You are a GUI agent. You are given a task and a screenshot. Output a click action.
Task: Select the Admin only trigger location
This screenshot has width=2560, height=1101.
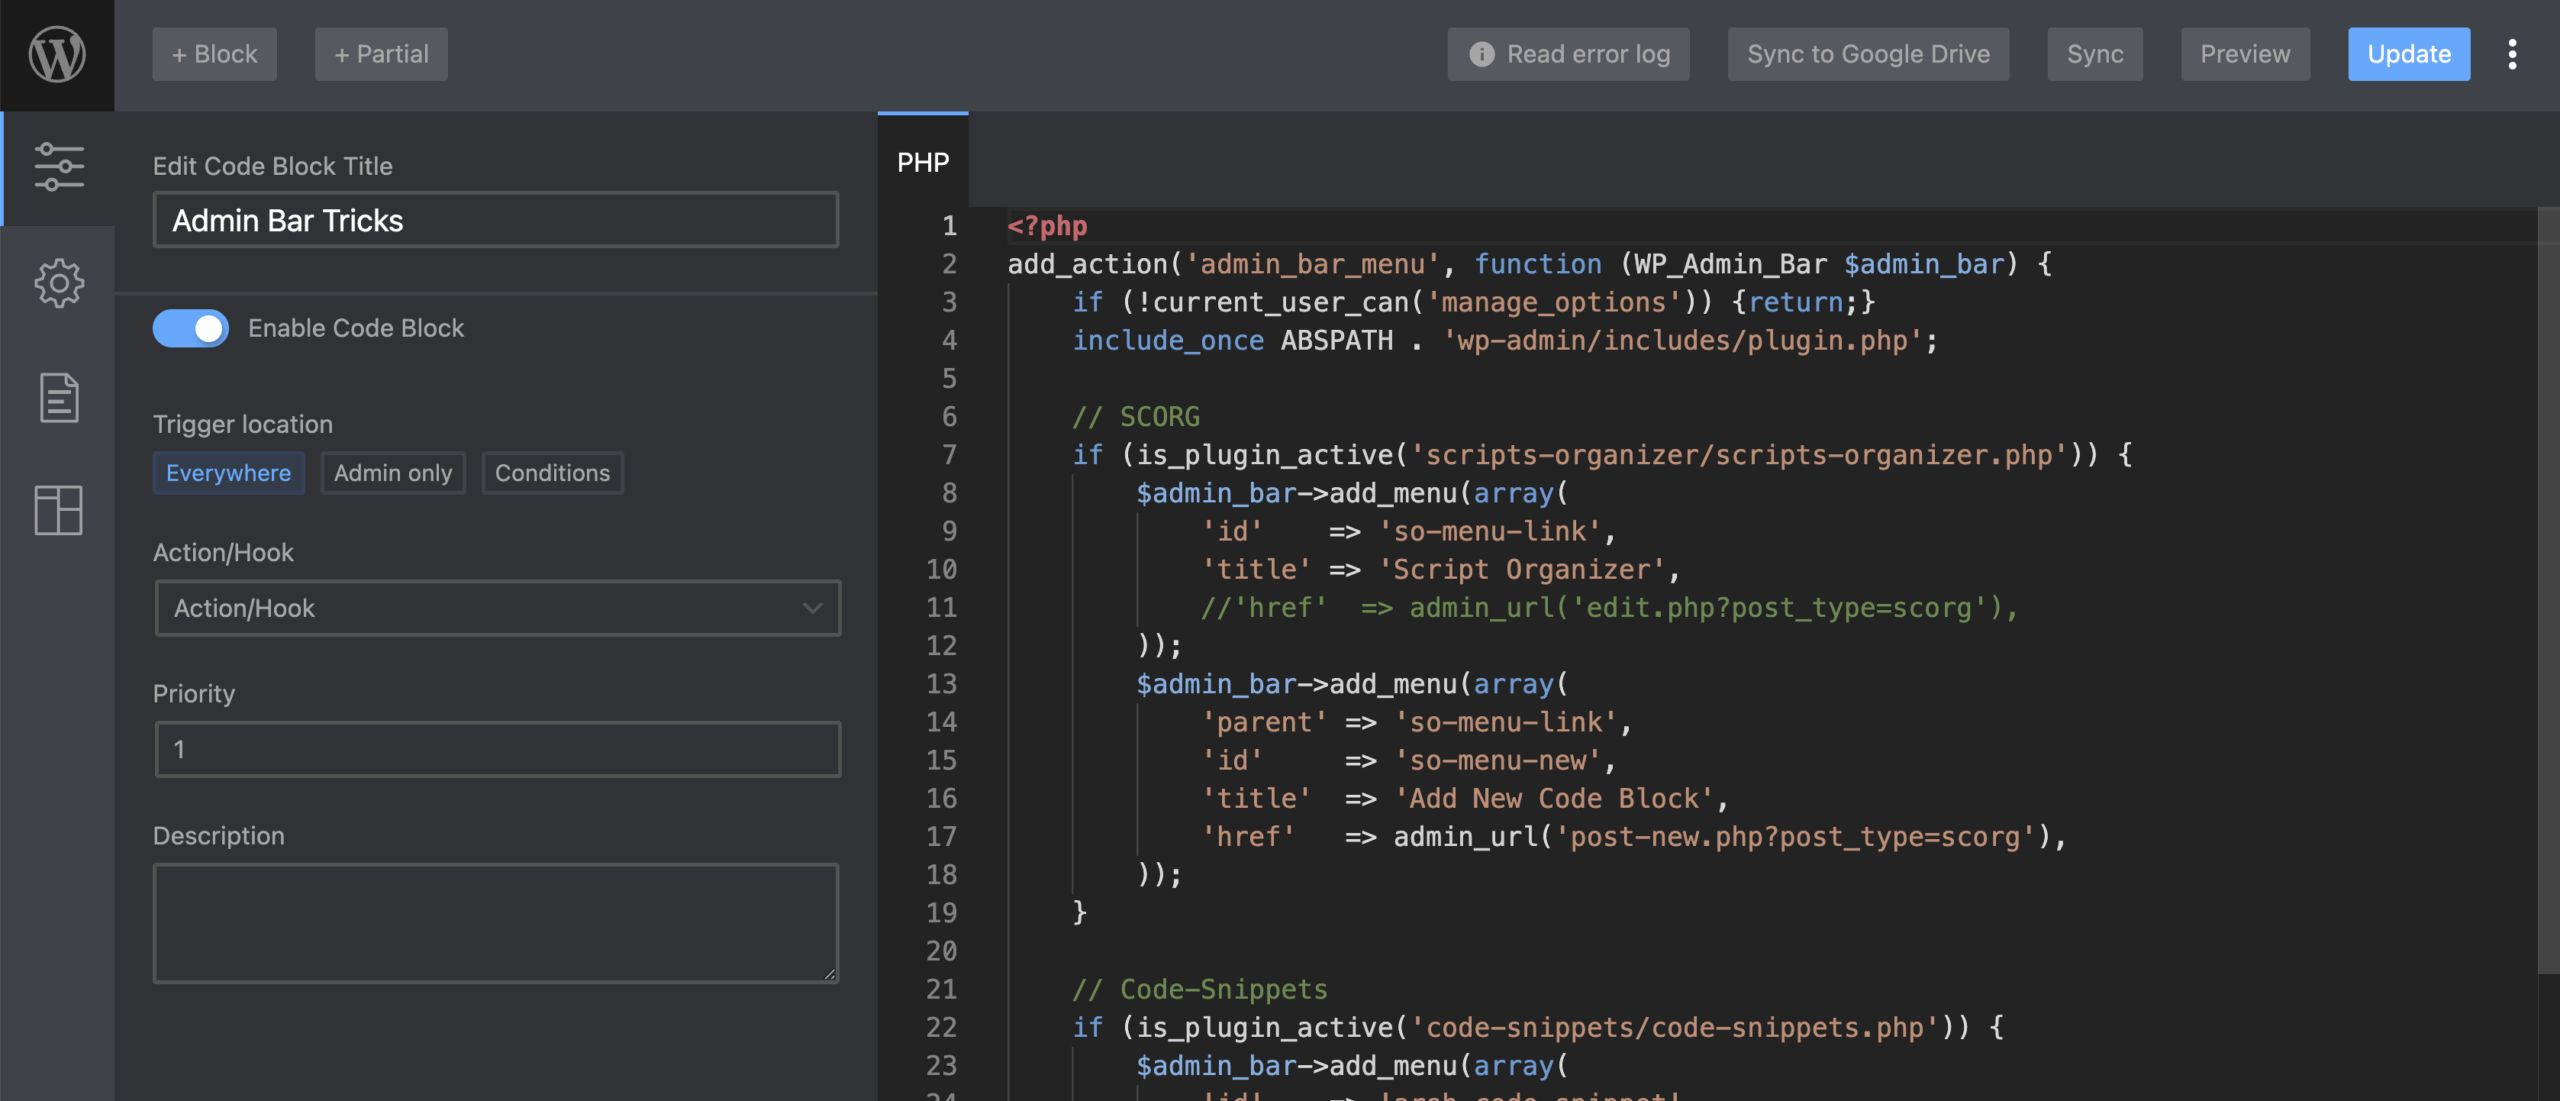coord(393,473)
